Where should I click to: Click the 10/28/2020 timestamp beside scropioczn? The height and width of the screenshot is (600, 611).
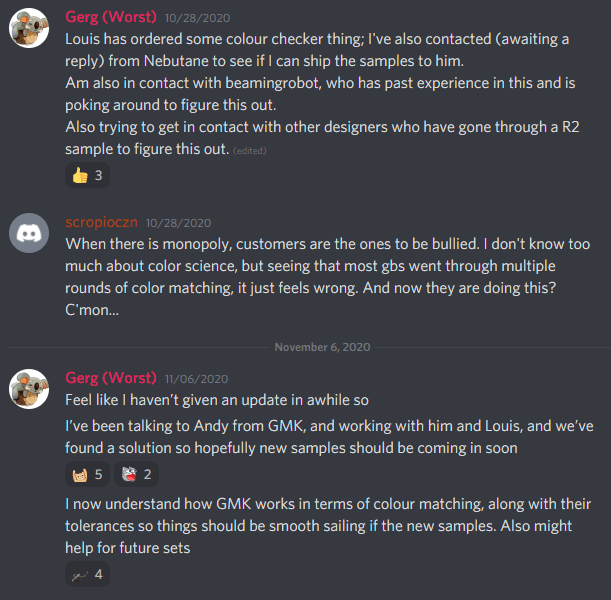[x=176, y=222]
